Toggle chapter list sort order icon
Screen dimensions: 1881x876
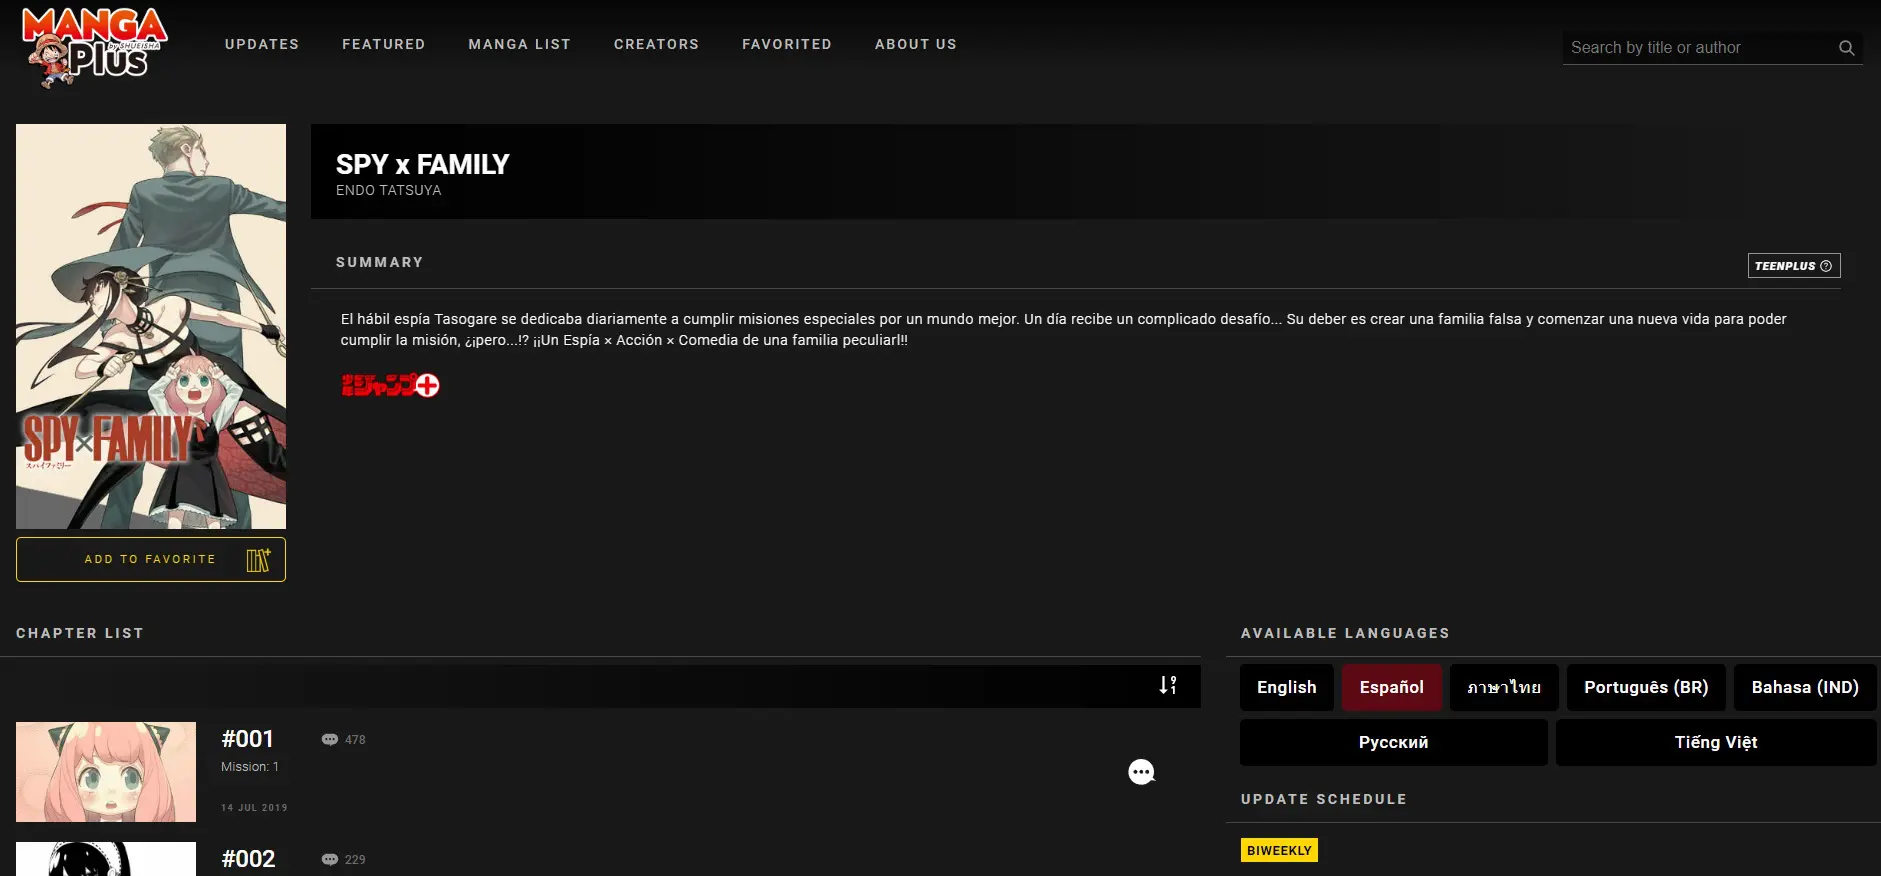click(1168, 685)
